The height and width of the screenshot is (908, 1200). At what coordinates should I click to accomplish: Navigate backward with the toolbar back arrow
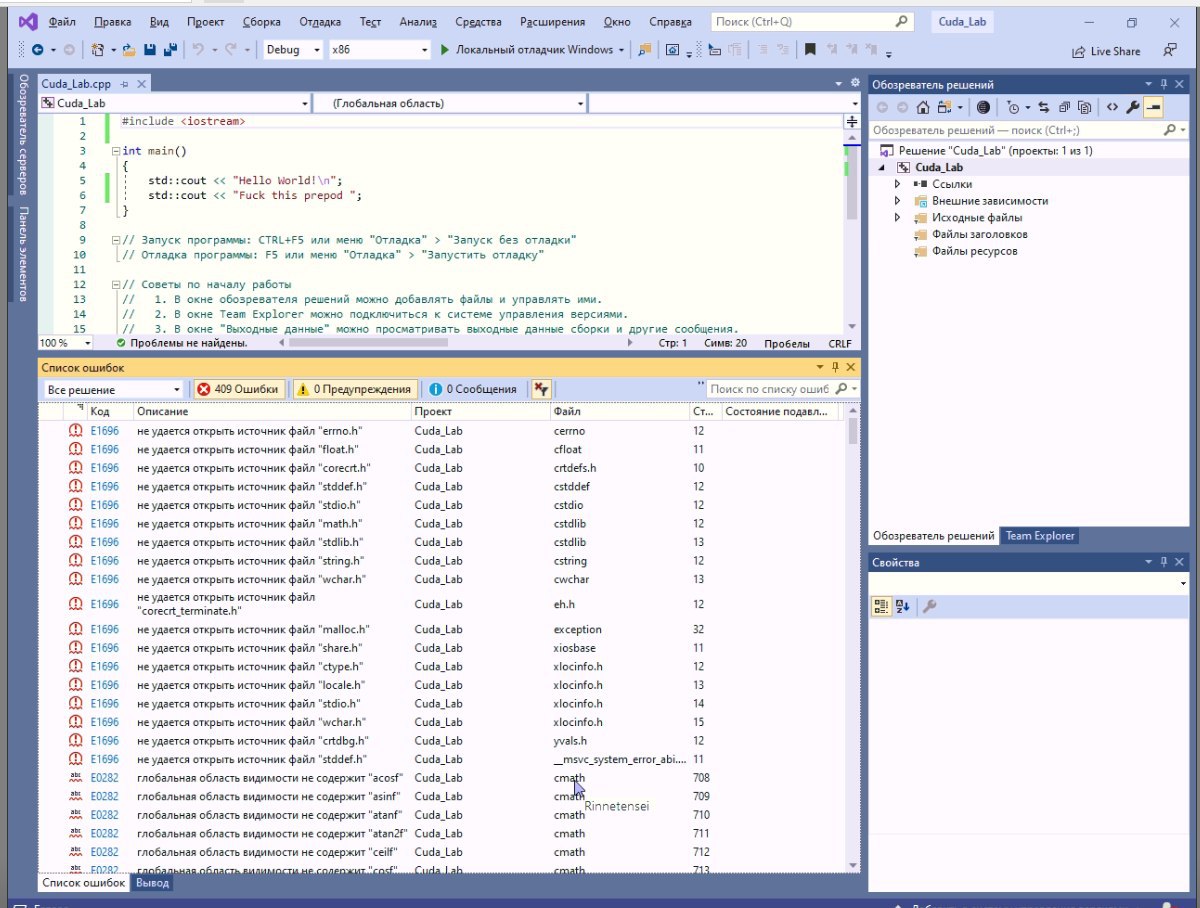(37, 50)
